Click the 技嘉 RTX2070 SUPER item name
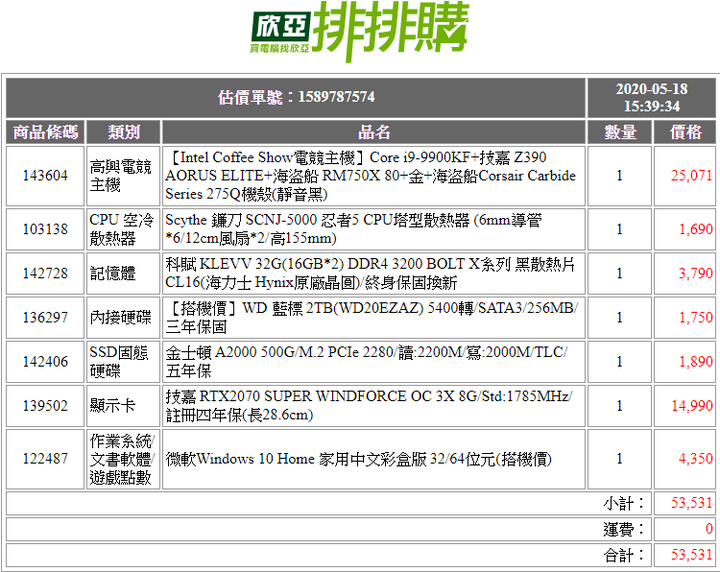This screenshot has width=720, height=572. [x=369, y=405]
